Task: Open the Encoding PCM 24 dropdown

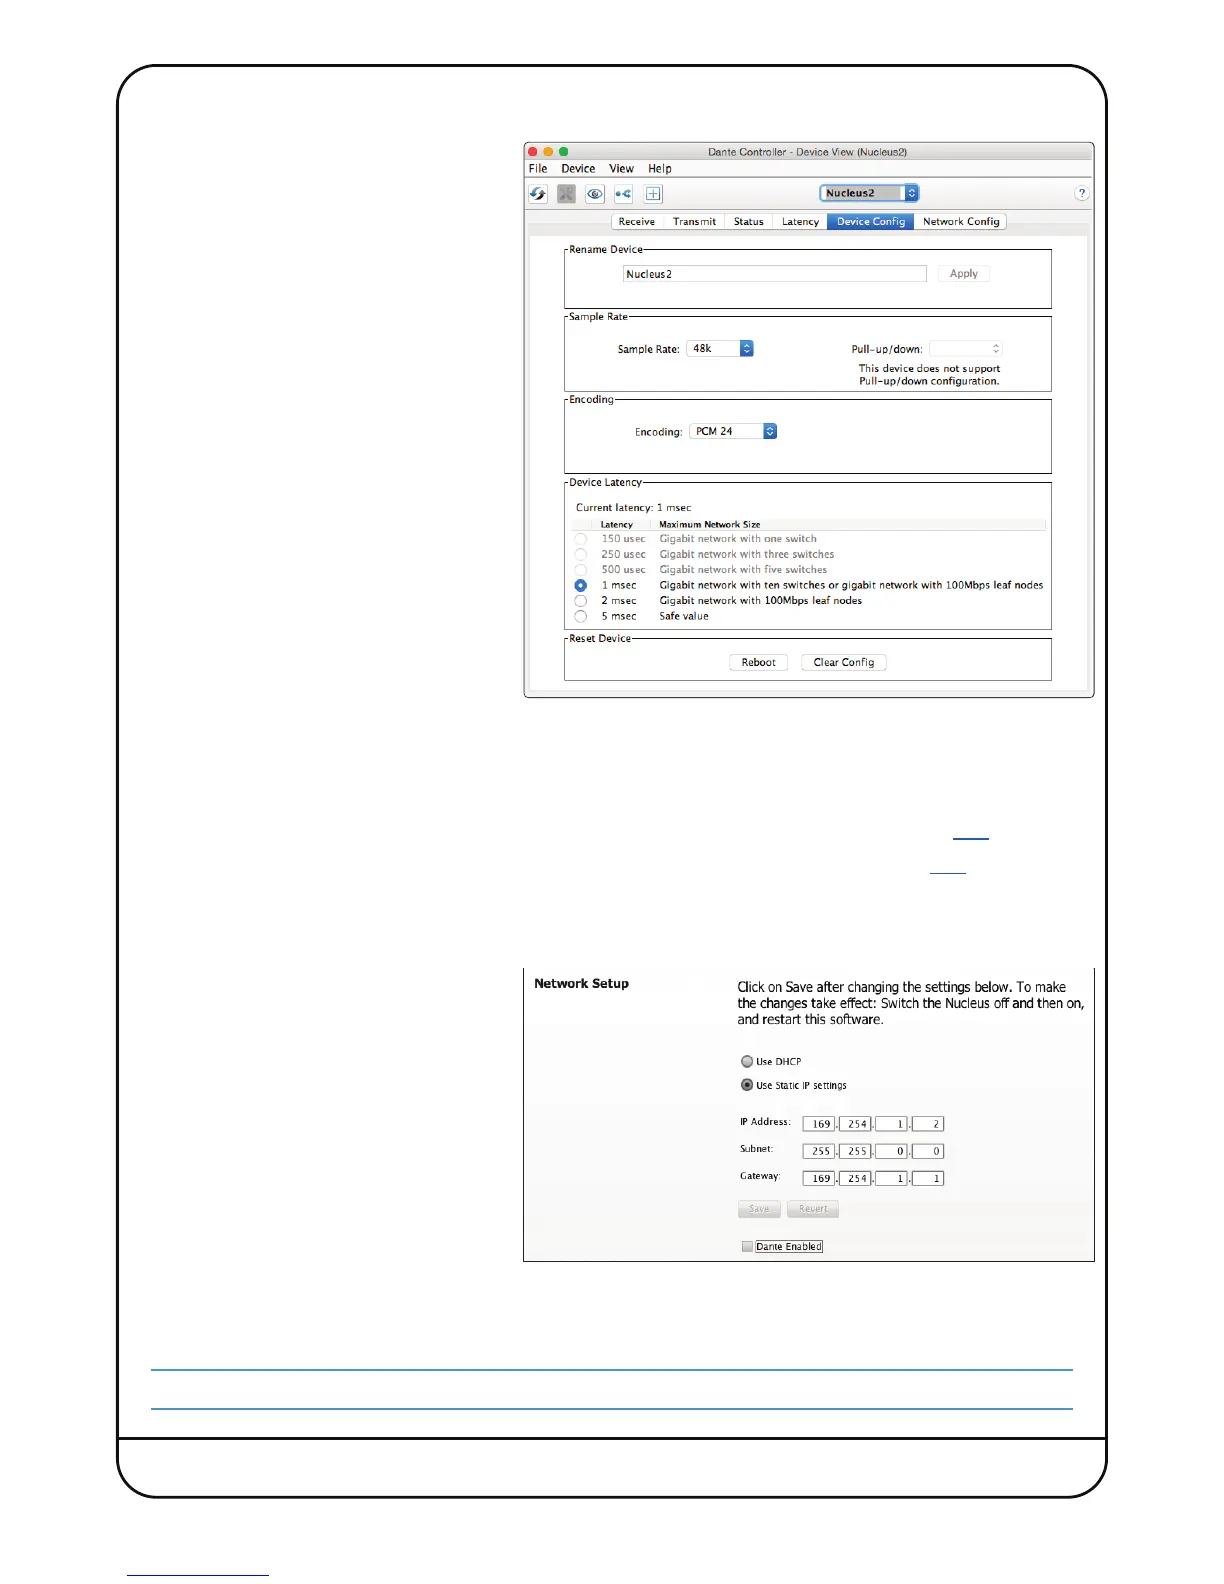Action: (733, 432)
